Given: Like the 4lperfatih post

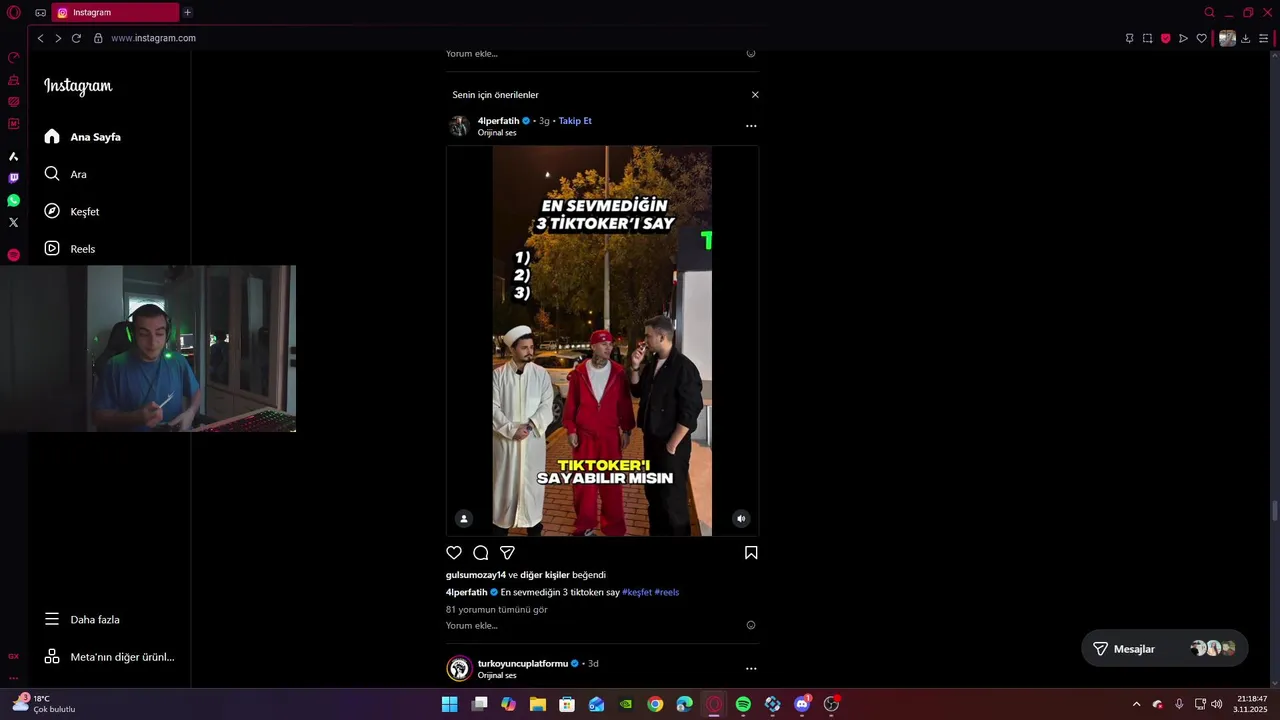Looking at the screenshot, I should [x=454, y=553].
